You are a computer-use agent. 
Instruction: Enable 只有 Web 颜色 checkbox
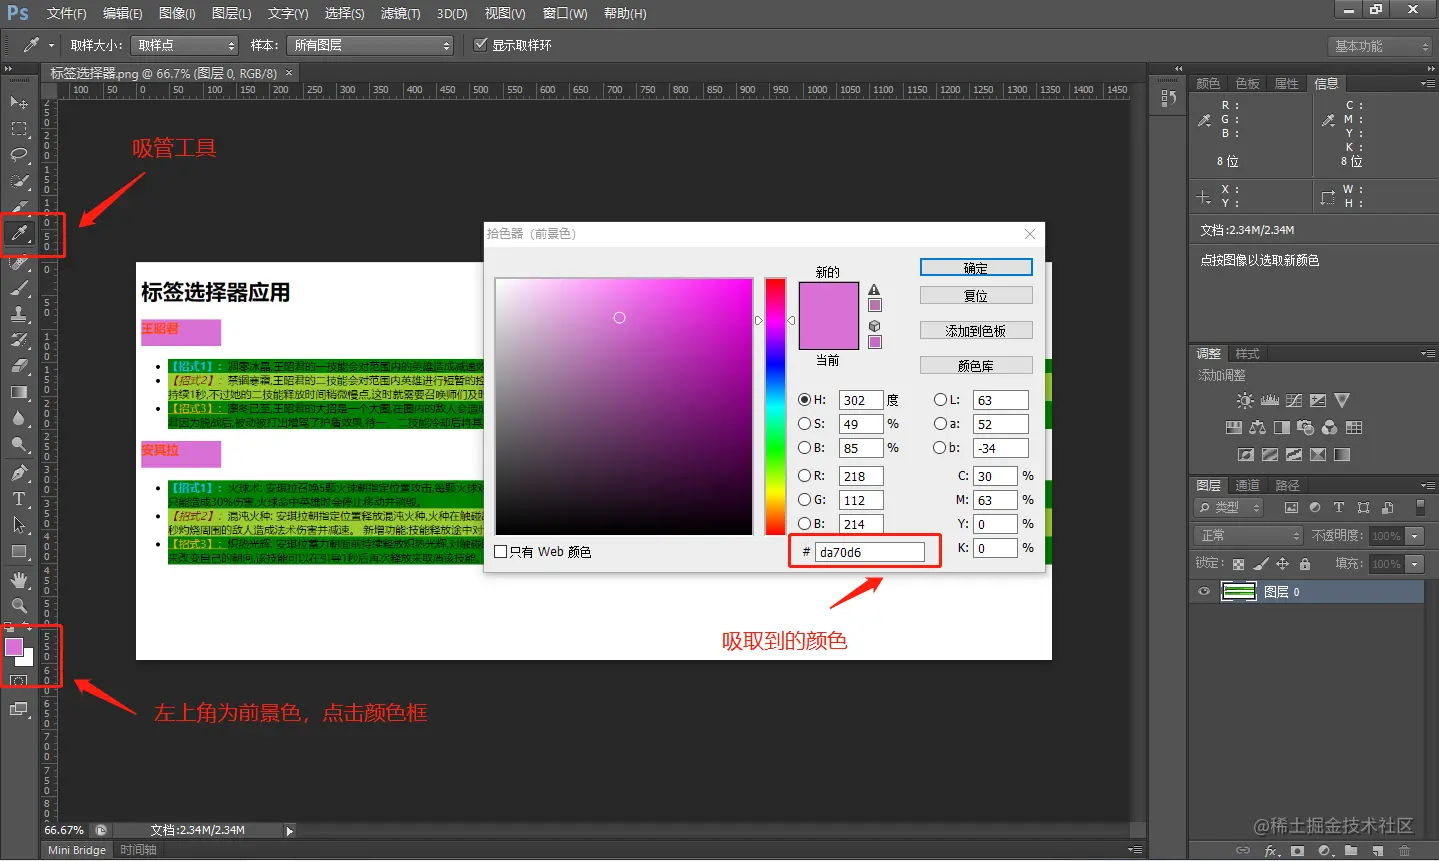[x=501, y=551]
